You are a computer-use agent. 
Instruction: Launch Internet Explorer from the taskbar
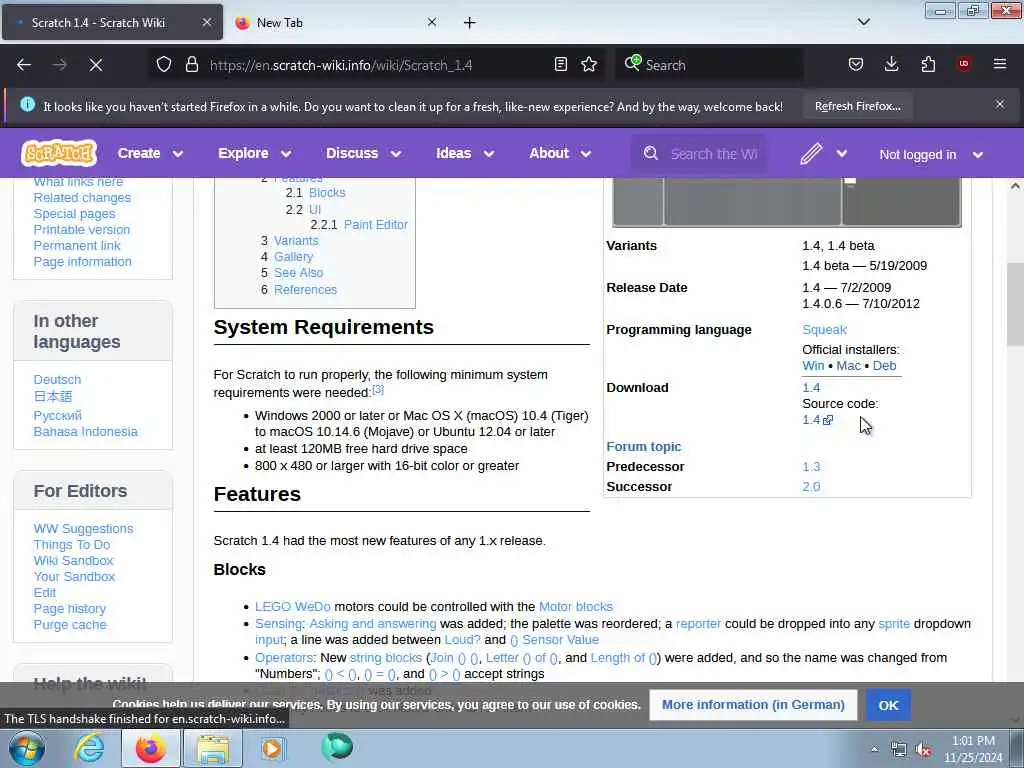(x=89, y=748)
